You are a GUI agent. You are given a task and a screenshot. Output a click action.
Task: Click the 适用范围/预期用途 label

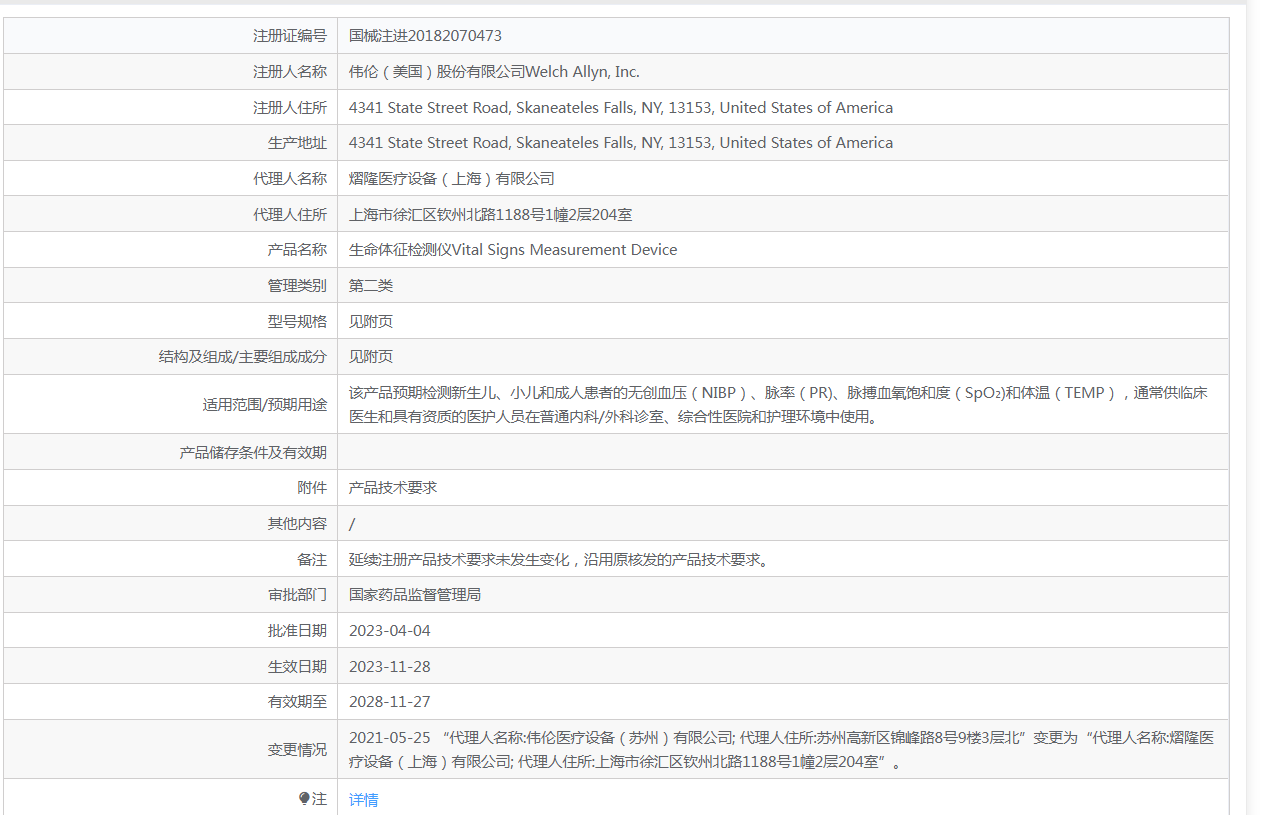[265, 405]
